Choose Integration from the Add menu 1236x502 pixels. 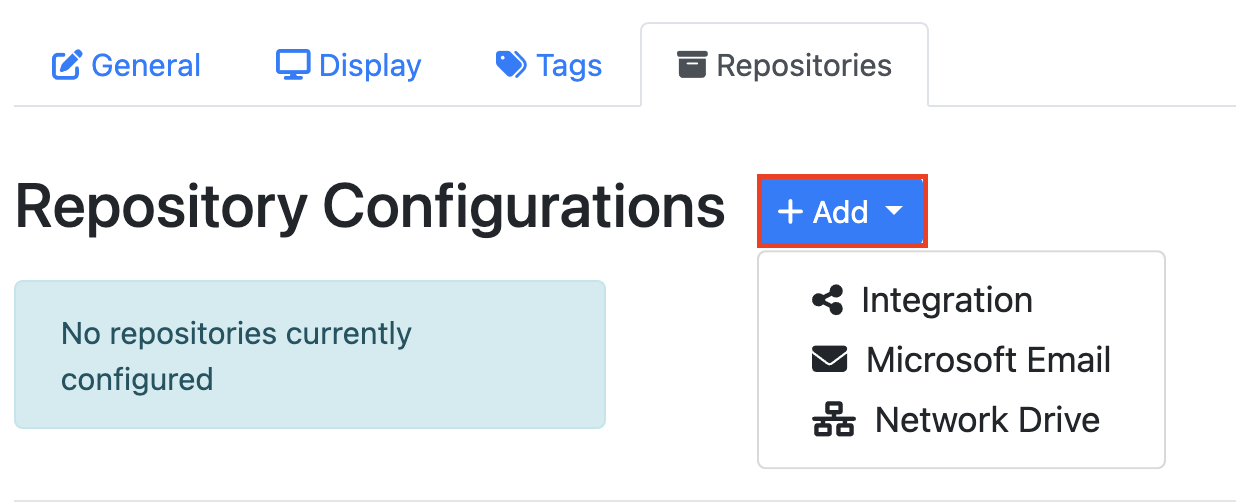click(x=946, y=300)
